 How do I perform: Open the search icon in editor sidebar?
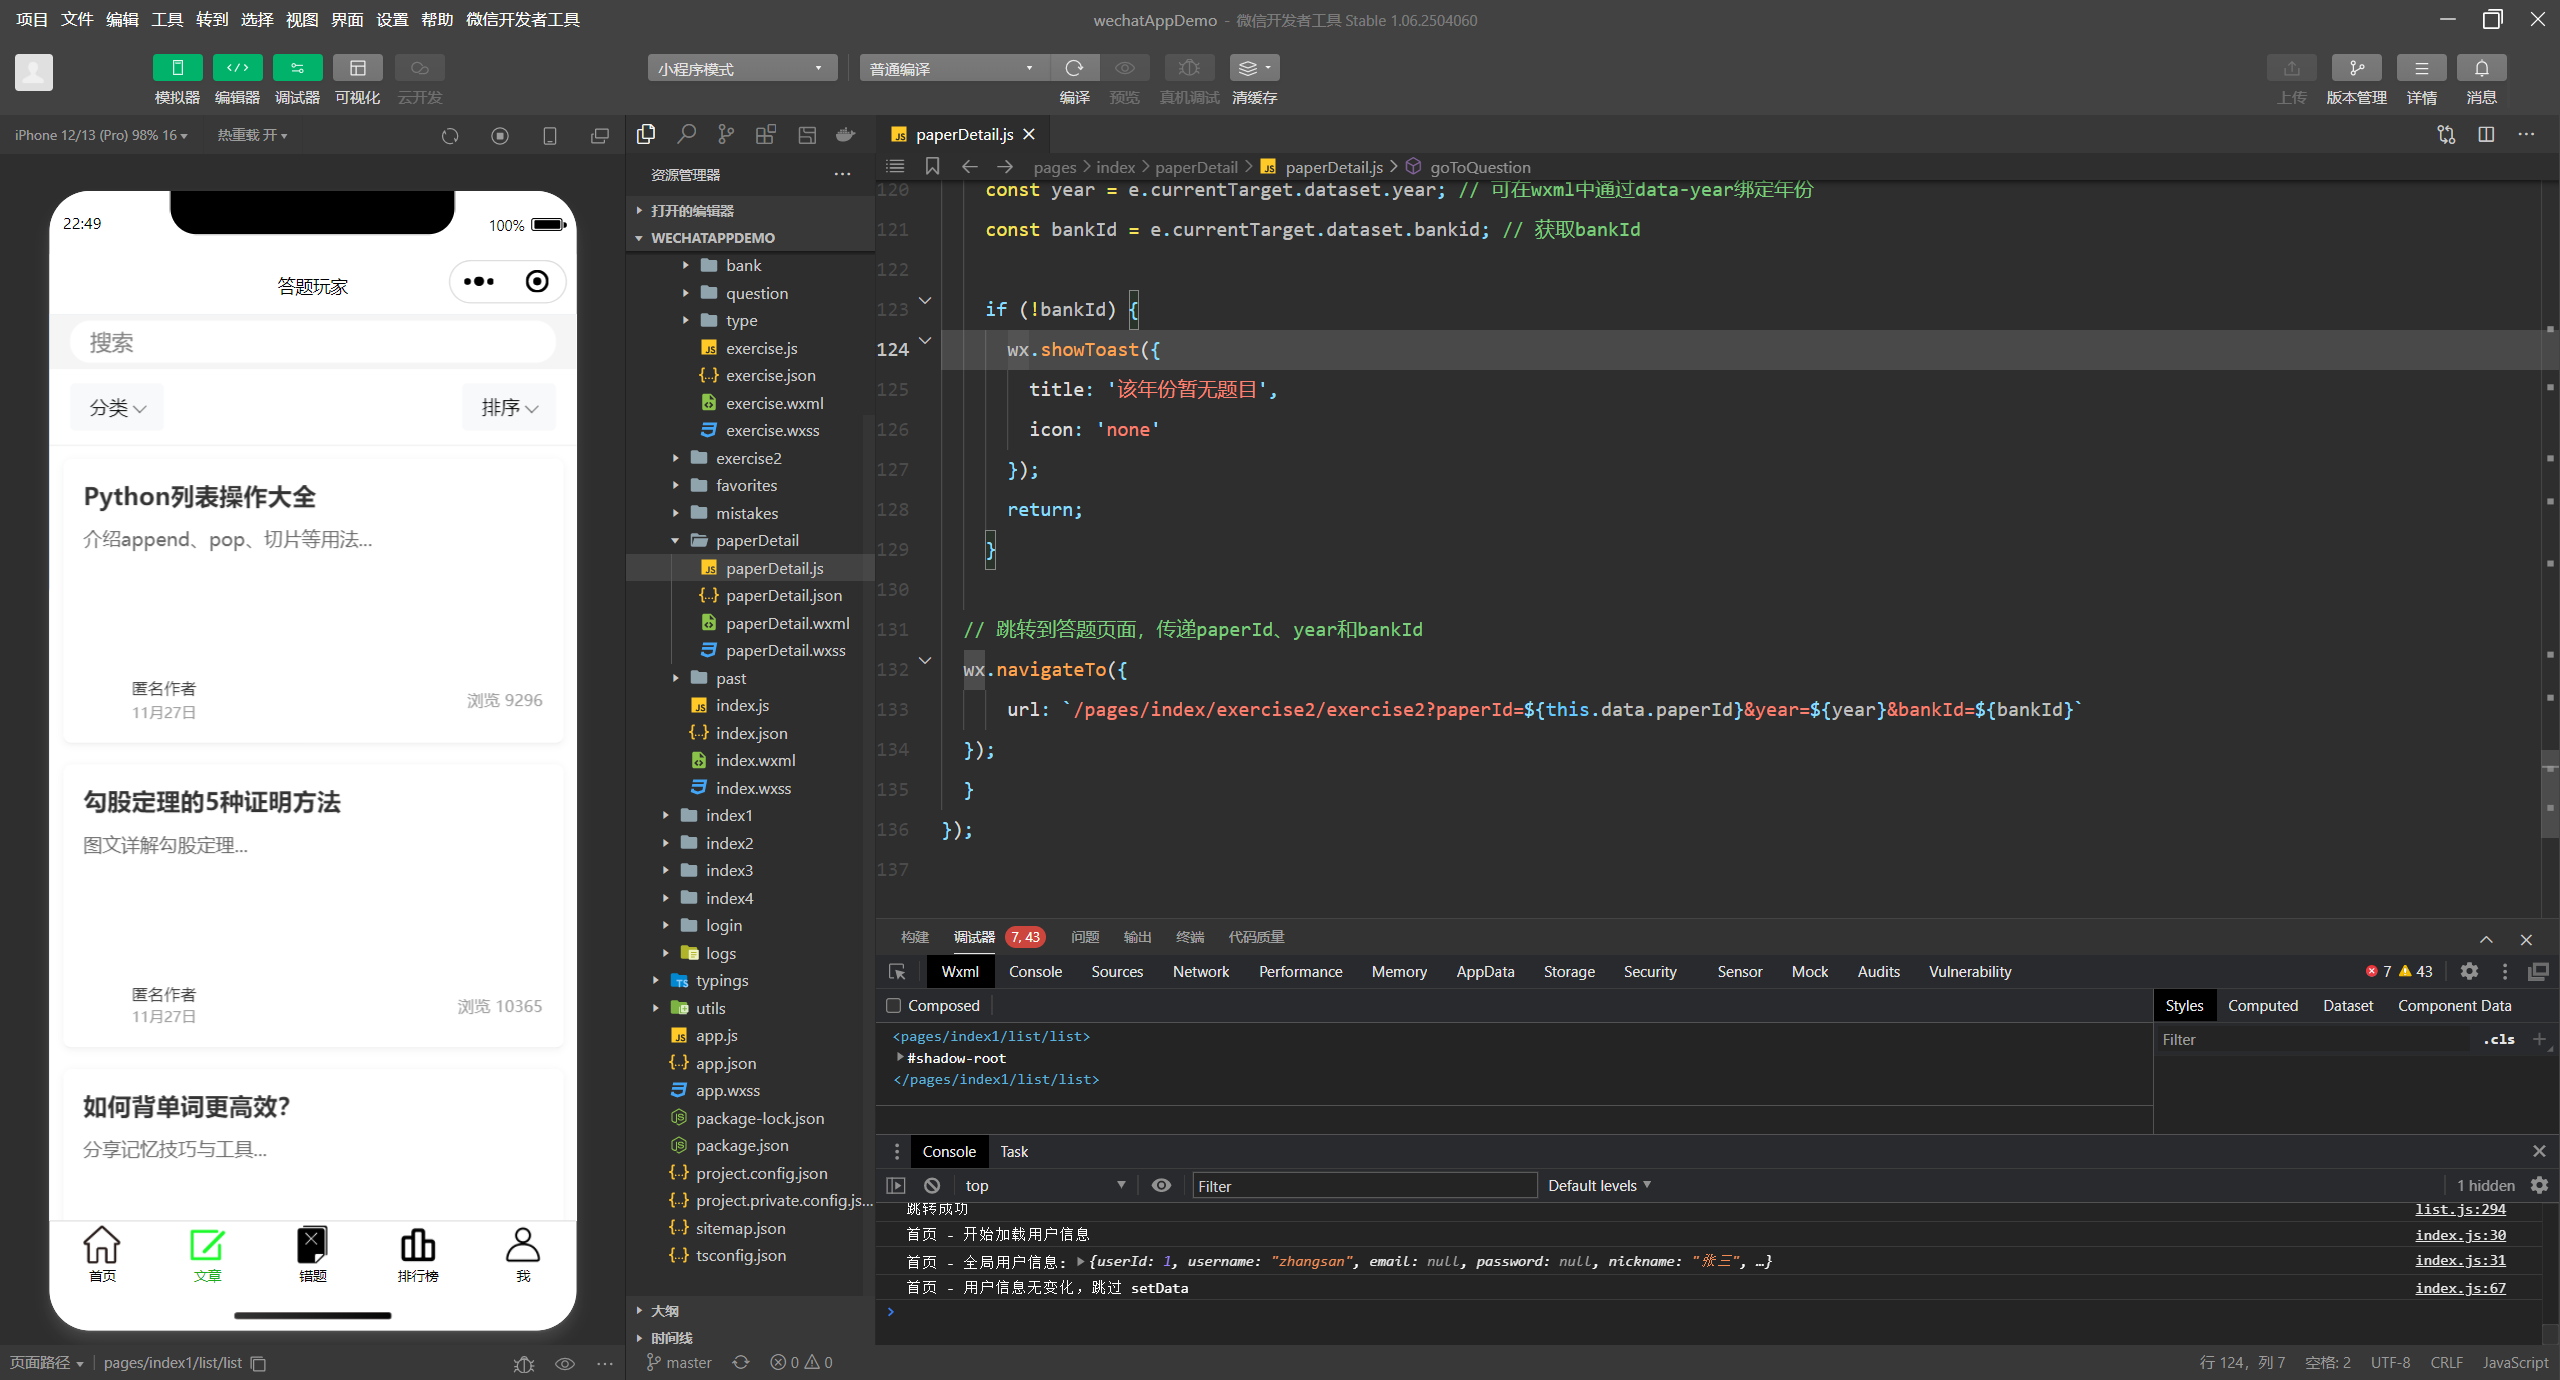coord(686,135)
